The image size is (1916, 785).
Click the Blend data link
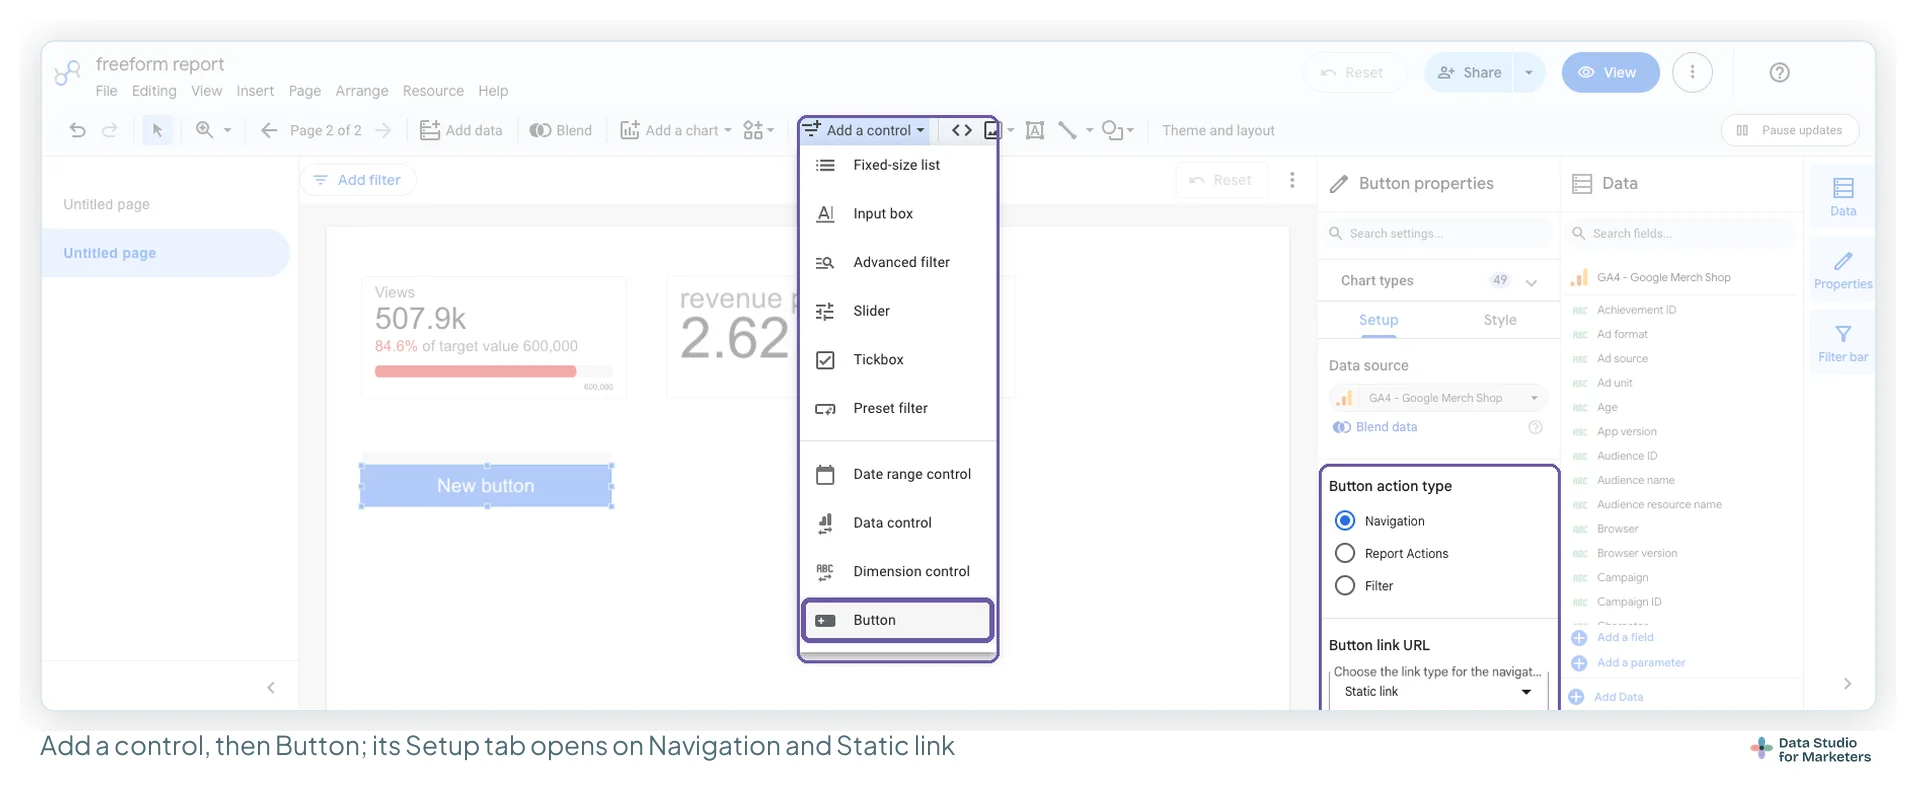click(x=1376, y=427)
